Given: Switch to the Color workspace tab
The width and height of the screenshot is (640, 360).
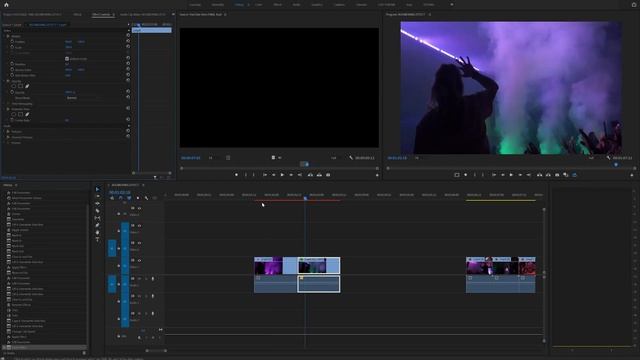Looking at the screenshot, I should click(x=259, y=4).
